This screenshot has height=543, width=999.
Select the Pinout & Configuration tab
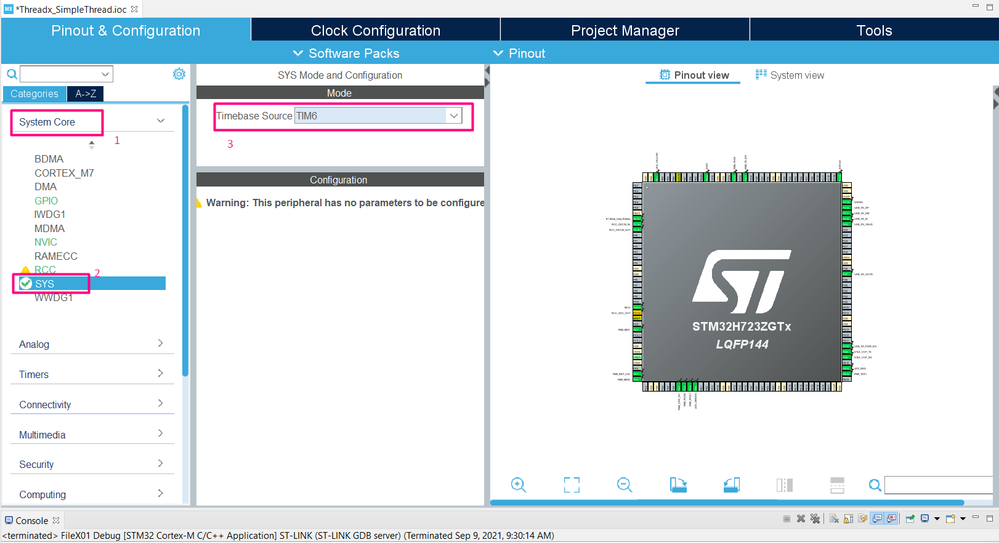[x=126, y=30]
